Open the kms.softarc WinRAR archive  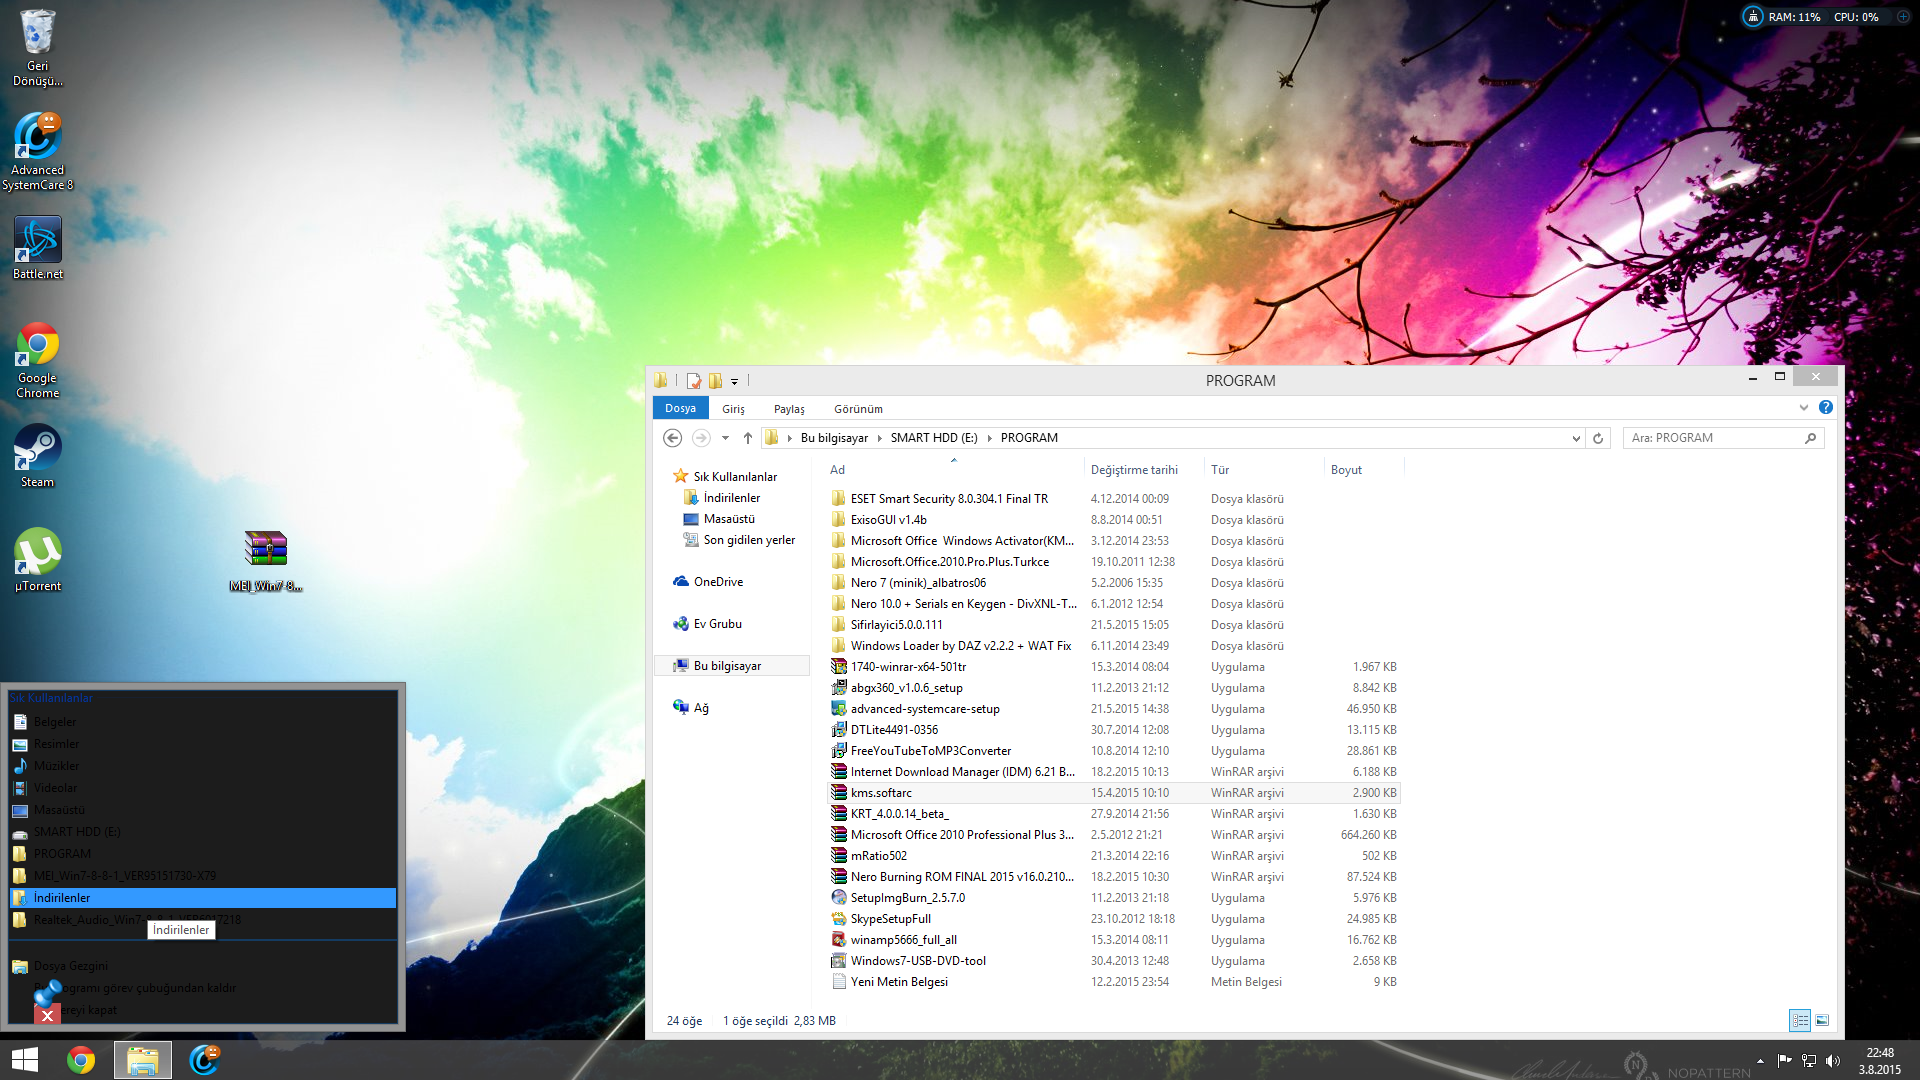point(881,793)
